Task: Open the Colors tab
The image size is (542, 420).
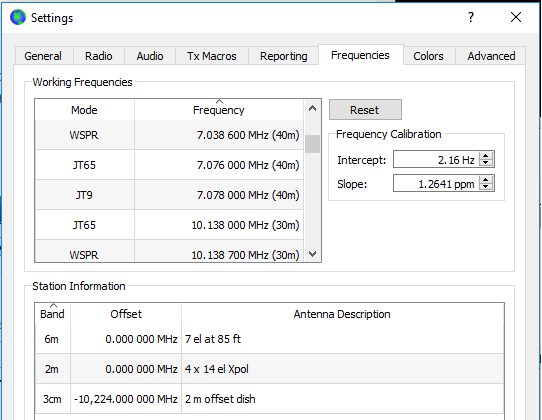Action: (x=429, y=56)
